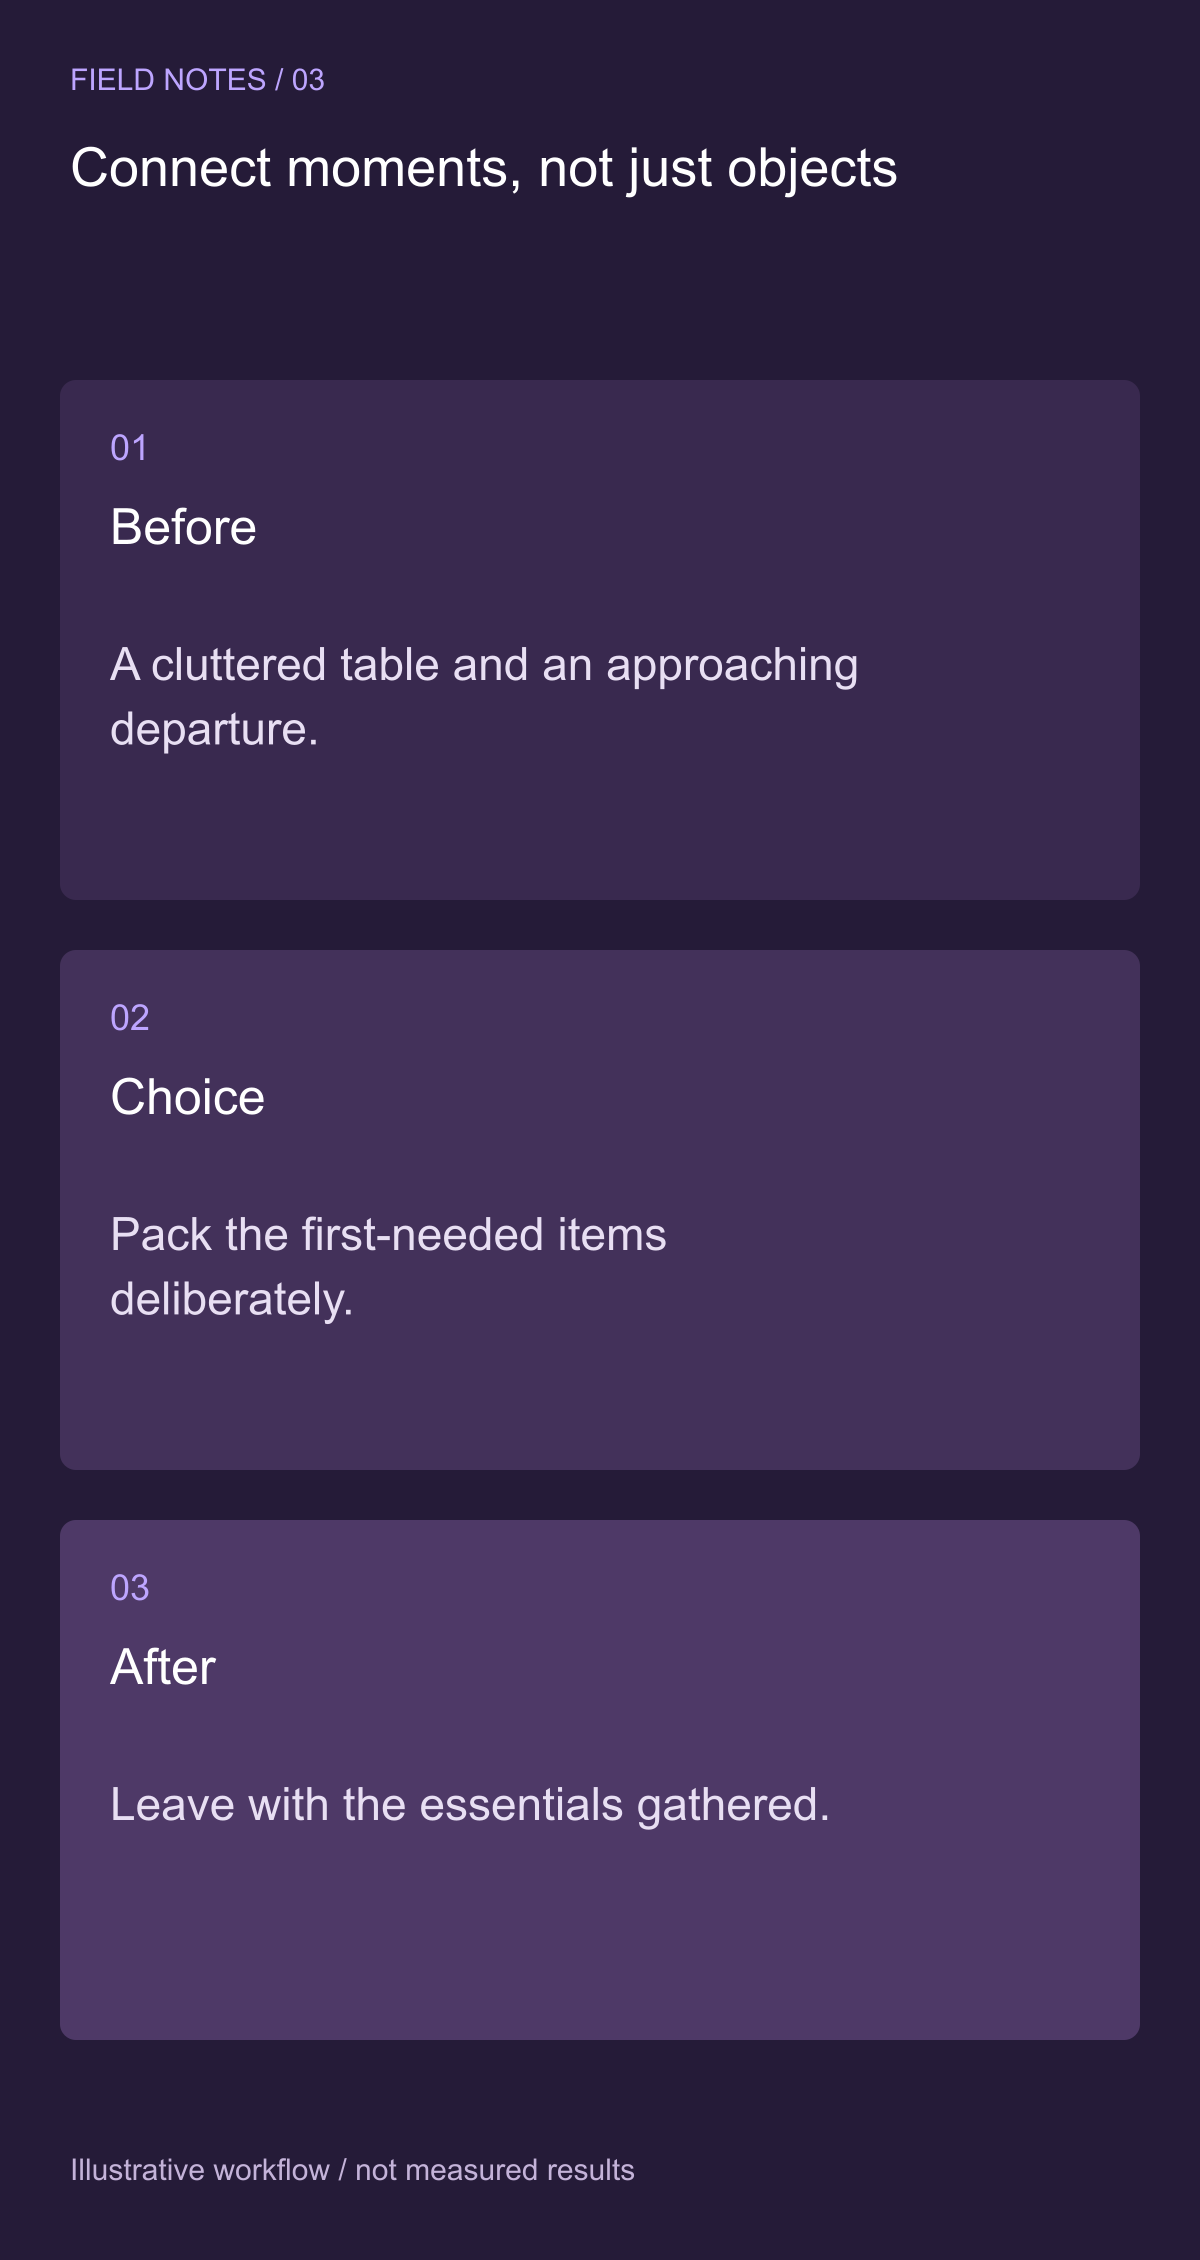The width and height of the screenshot is (1200, 2260).
Task: Select the Before heading
Action: (183, 527)
